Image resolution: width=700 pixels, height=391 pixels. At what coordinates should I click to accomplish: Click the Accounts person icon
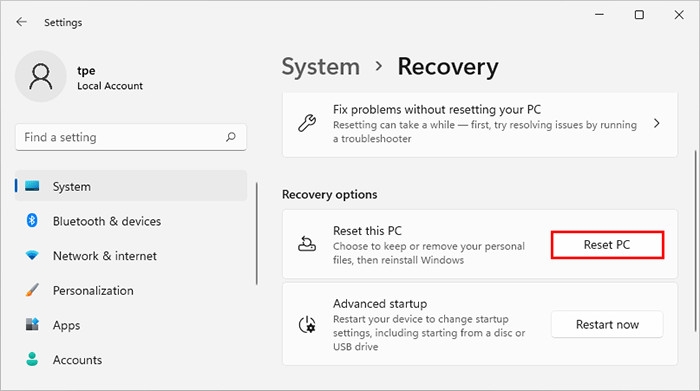[x=32, y=359]
